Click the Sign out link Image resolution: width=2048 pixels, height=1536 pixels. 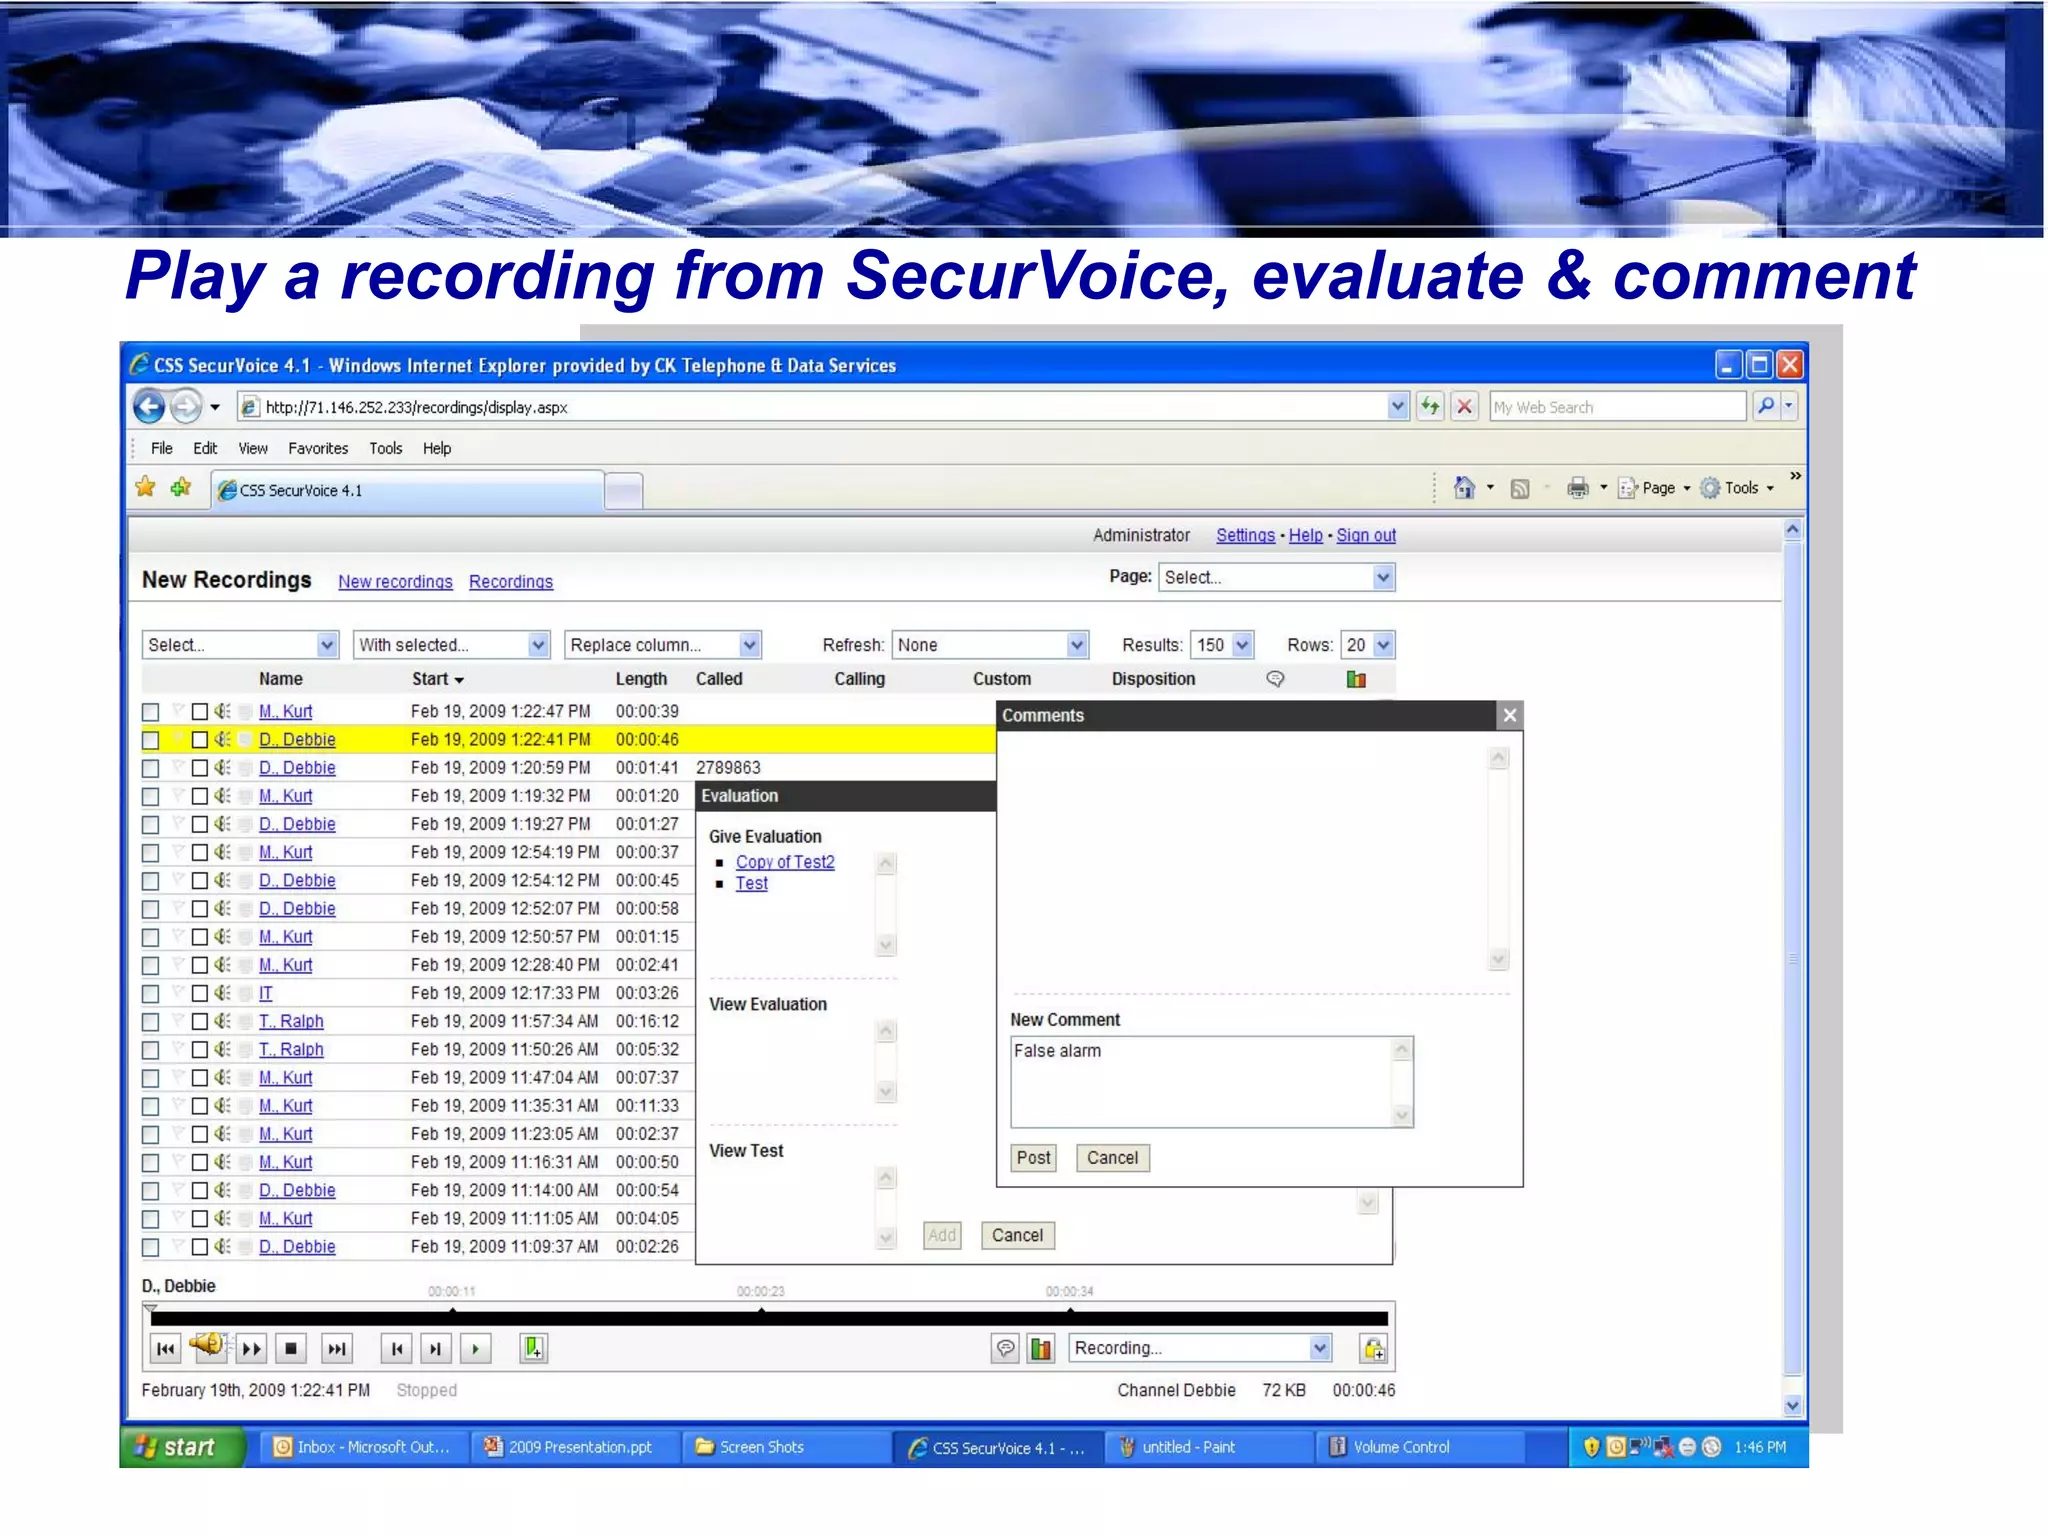pos(1366,535)
